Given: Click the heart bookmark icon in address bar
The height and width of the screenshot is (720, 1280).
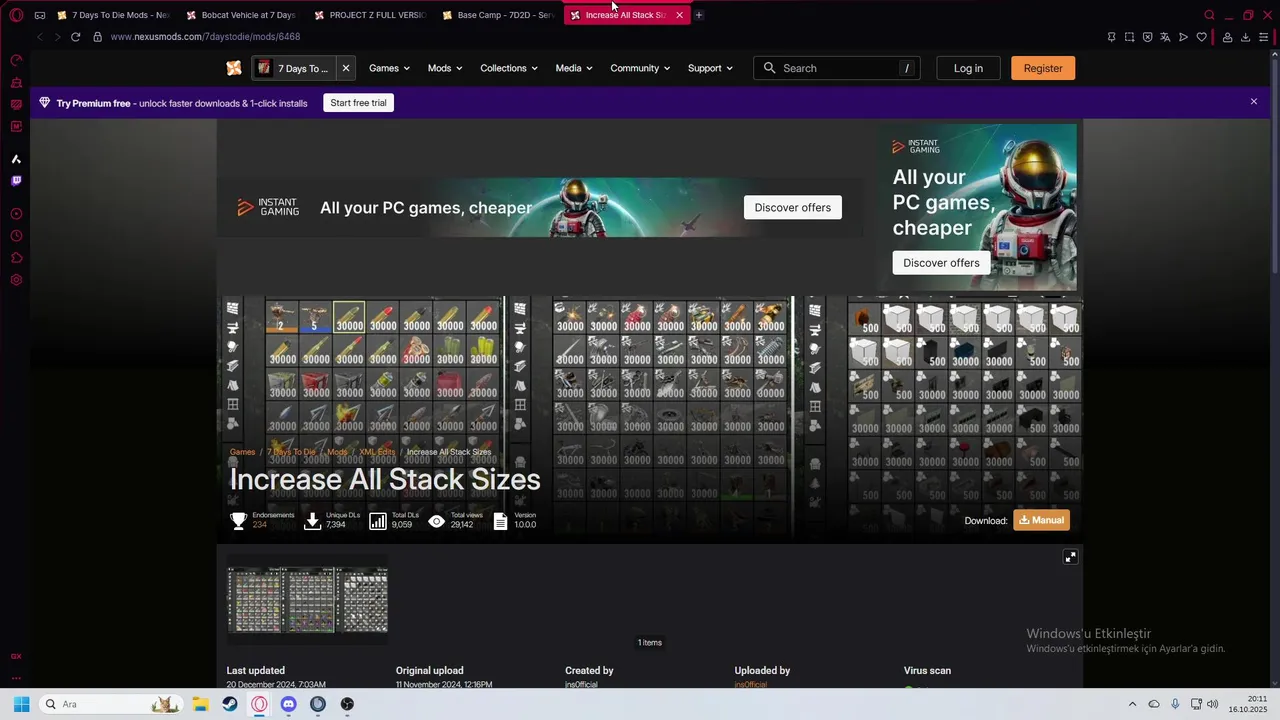Looking at the screenshot, I should 1201,37.
